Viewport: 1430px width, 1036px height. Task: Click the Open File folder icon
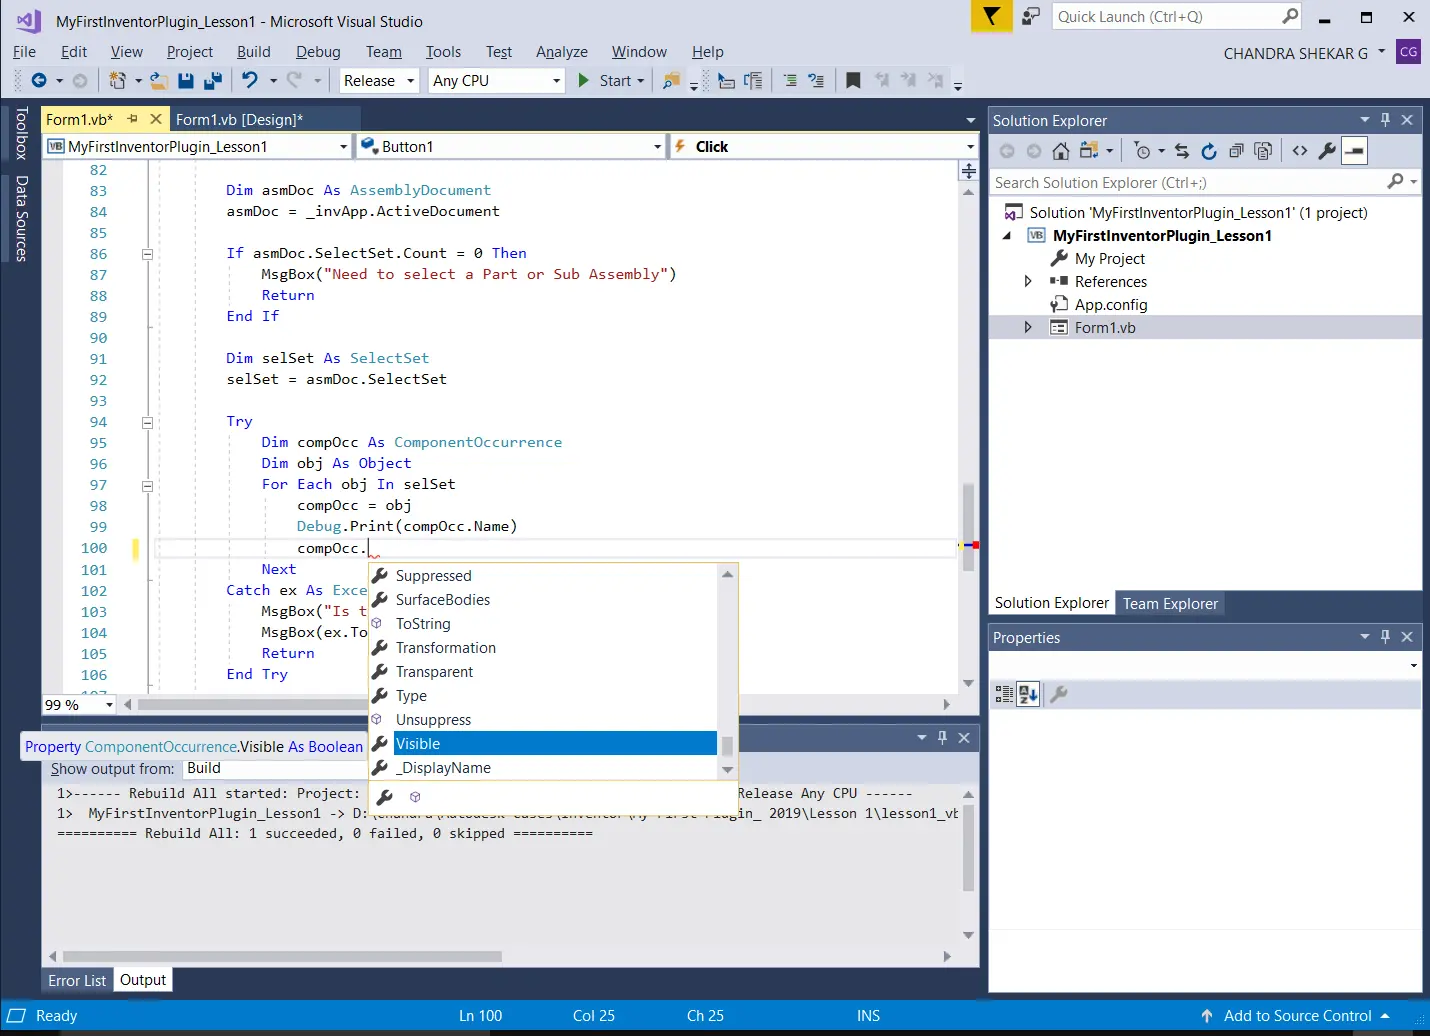point(158,81)
